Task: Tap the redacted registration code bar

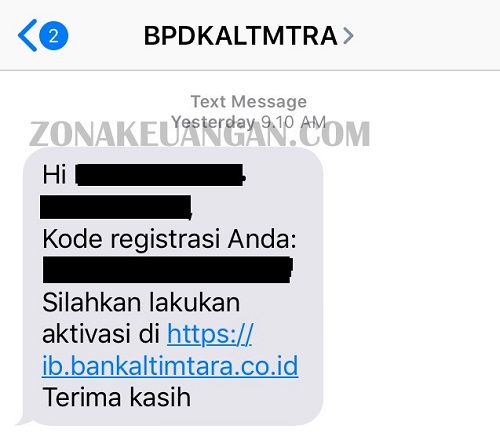Action: pos(168,270)
